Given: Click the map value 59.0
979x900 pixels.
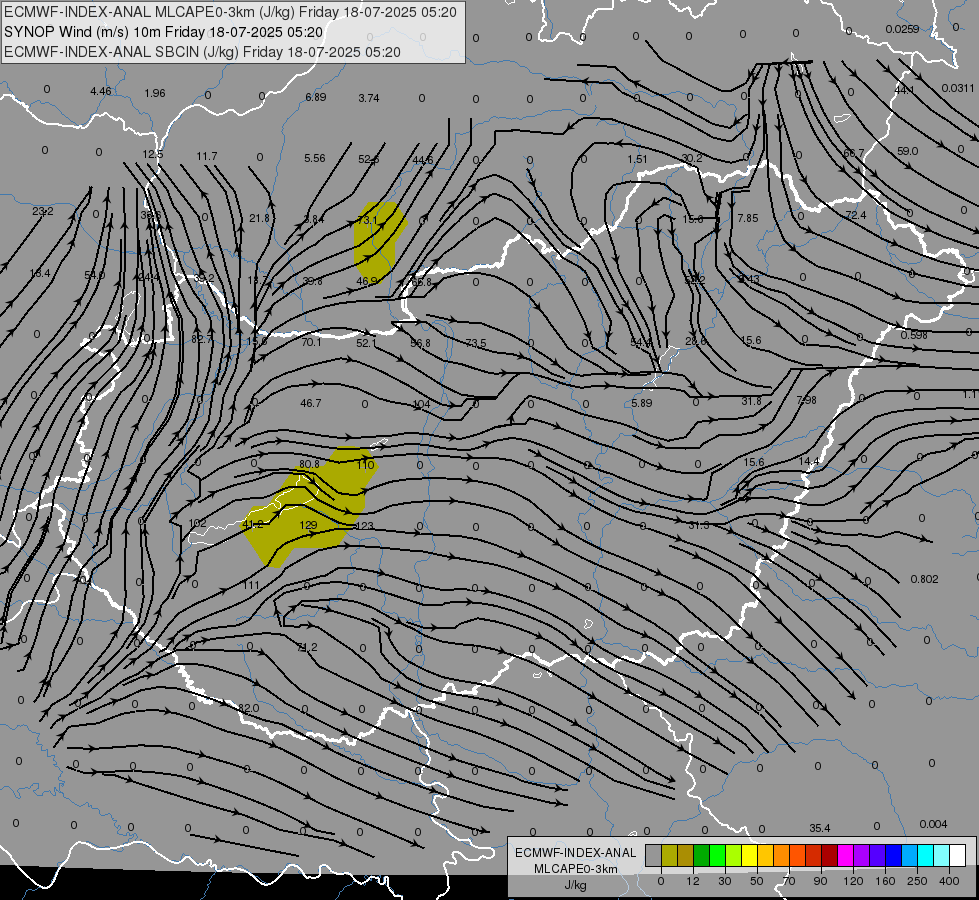Looking at the screenshot, I should [907, 151].
